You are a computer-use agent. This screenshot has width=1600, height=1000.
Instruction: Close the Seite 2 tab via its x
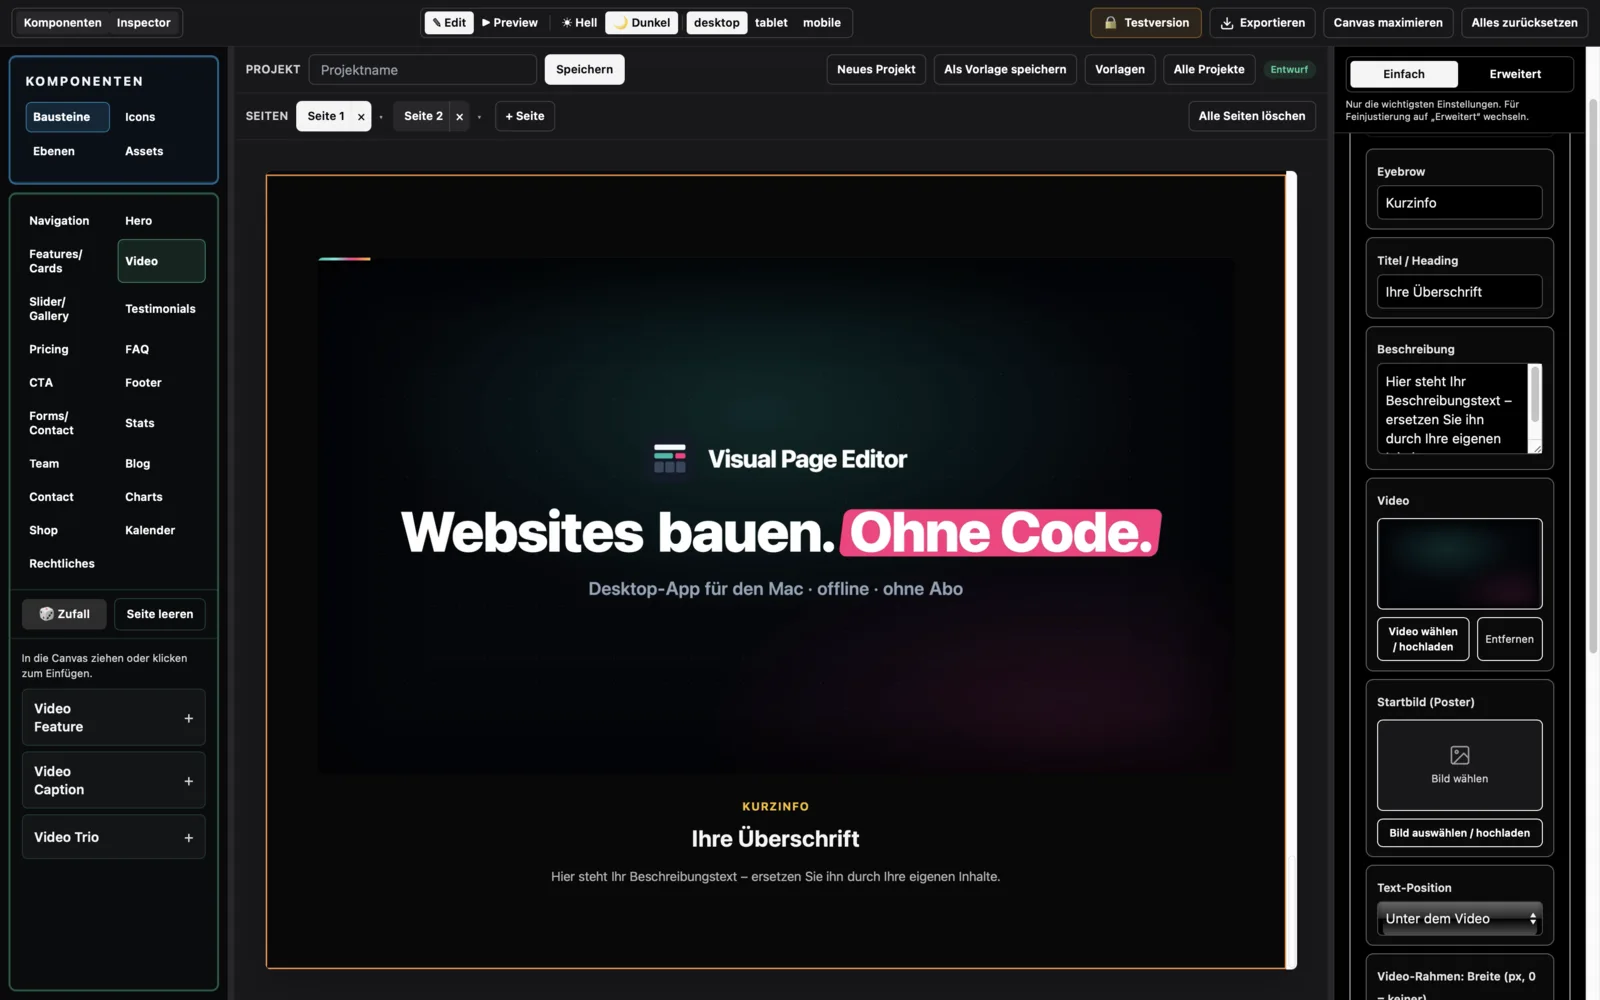(459, 117)
